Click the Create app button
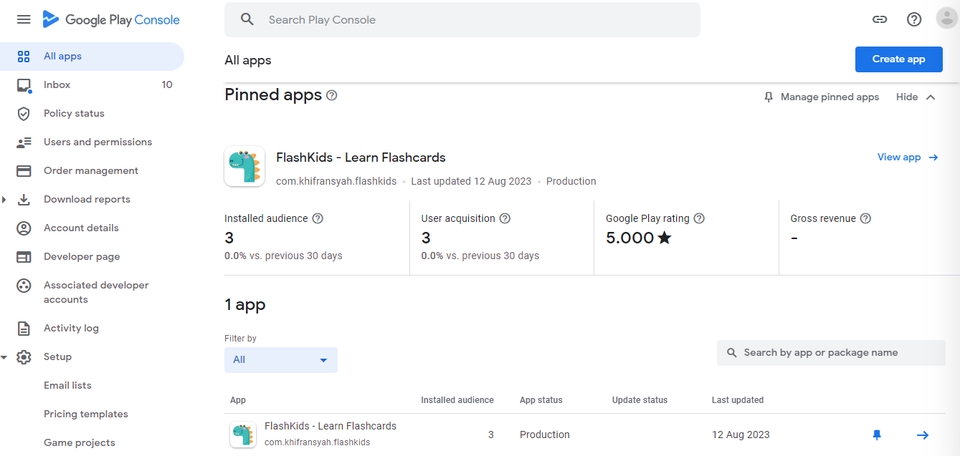 coord(899,59)
